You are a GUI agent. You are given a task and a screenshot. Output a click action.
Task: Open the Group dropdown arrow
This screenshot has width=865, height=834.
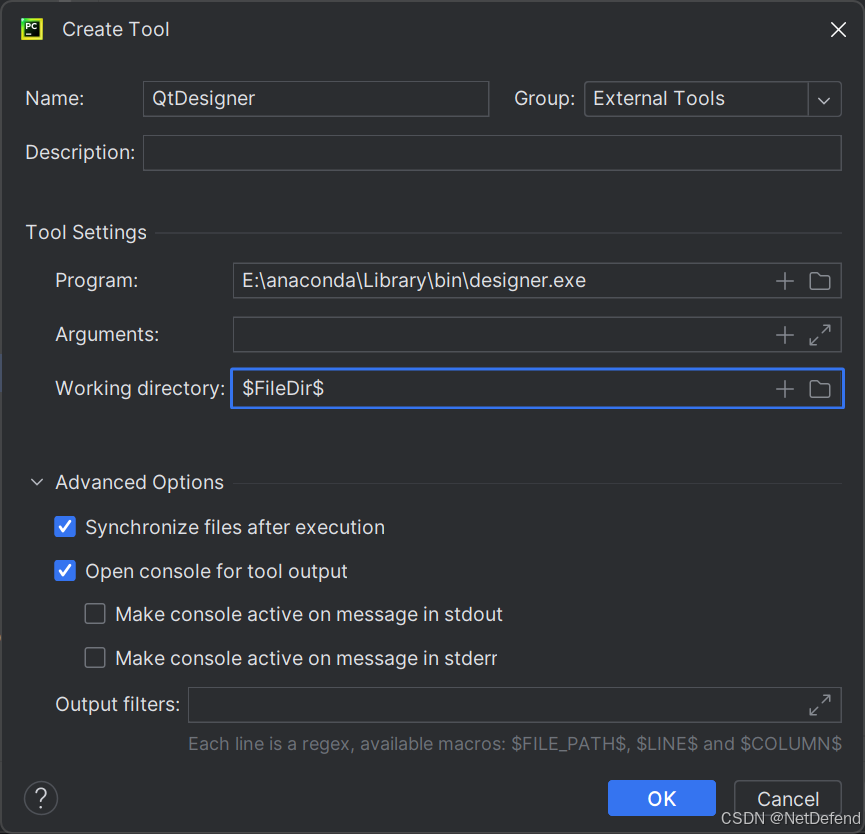pyautogui.click(x=824, y=99)
